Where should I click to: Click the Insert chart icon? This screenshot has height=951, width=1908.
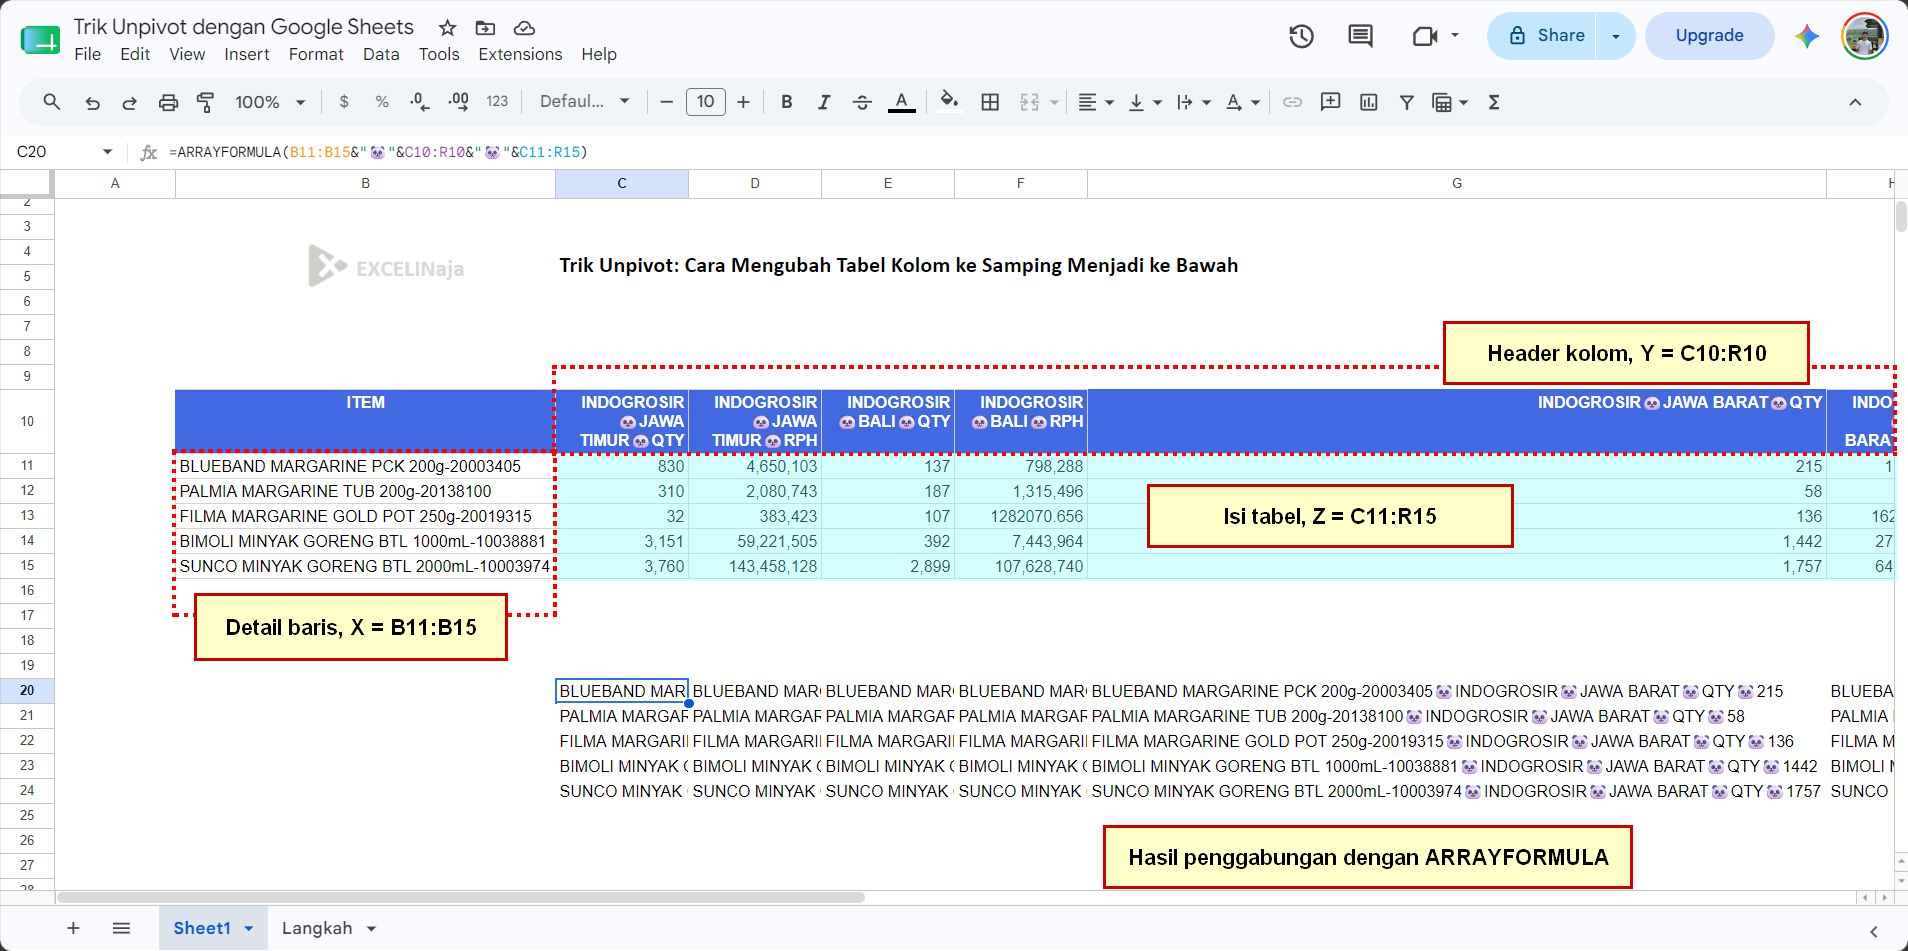1369,102
